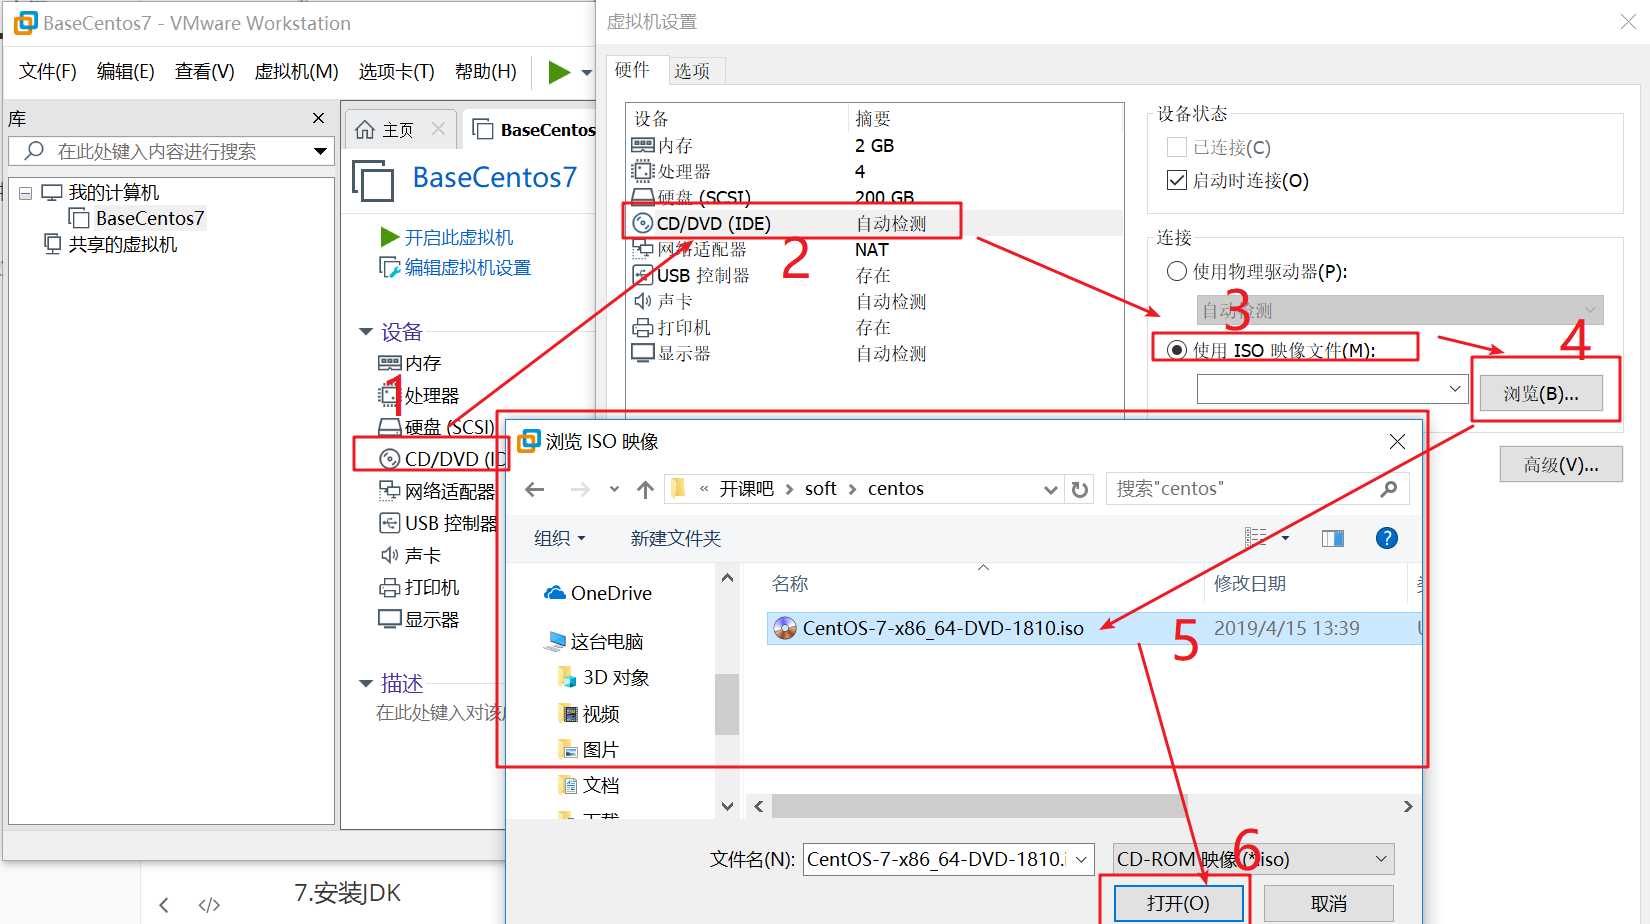This screenshot has height=924, width=1650.
Task: Toggle preview pane icon in browse dialog
Action: 1333,538
